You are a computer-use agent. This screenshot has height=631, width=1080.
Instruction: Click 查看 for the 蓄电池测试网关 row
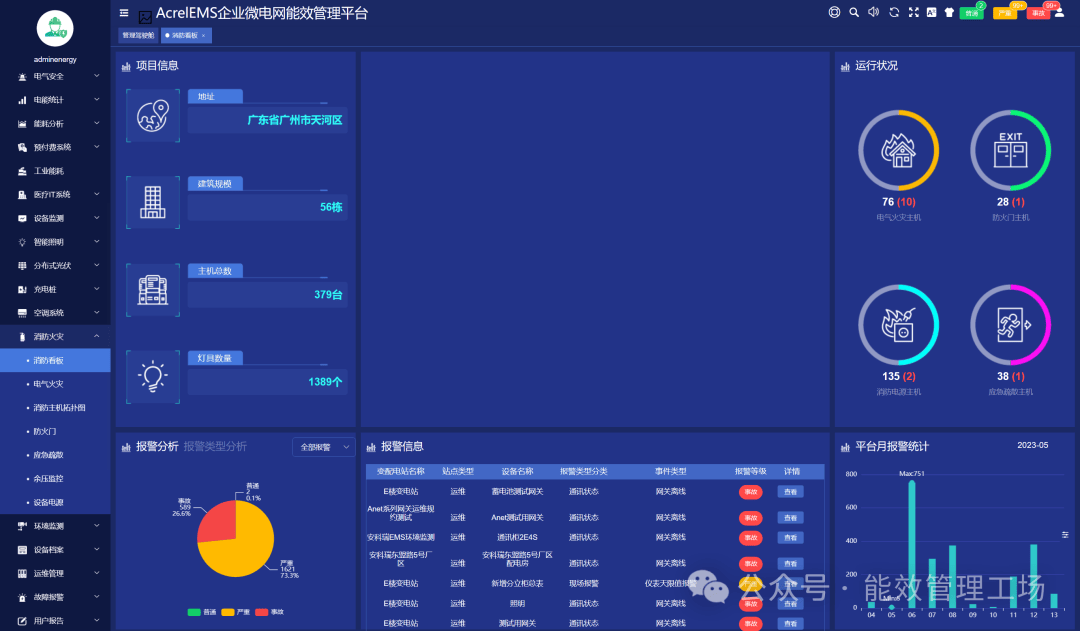click(x=790, y=492)
